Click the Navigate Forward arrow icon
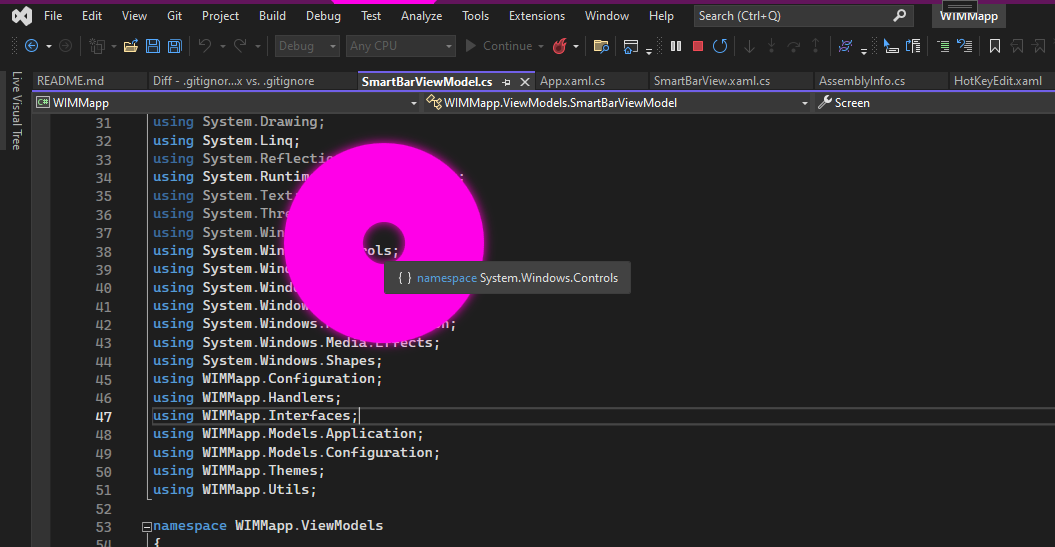 point(65,46)
